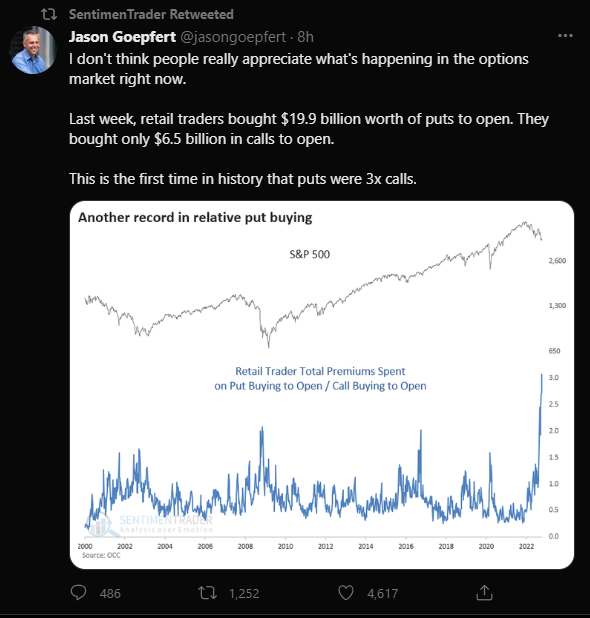
Task: Open the chart titled Another record in relative put buying
Action: (x=322, y=385)
